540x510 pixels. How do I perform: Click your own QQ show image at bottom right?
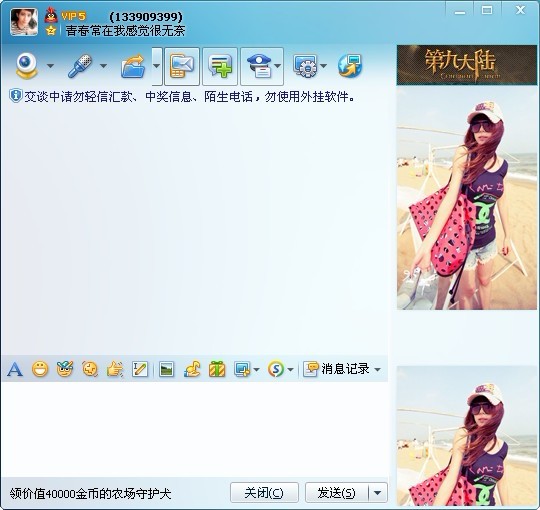click(x=467, y=436)
